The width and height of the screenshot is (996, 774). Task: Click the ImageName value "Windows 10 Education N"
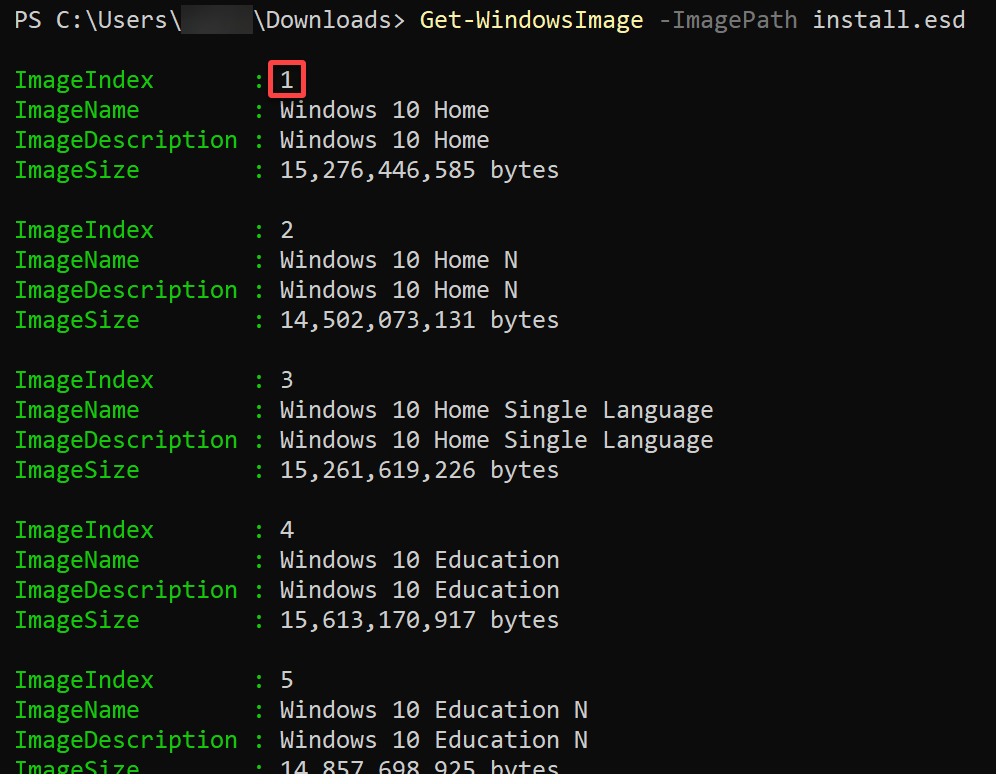[434, 710]
